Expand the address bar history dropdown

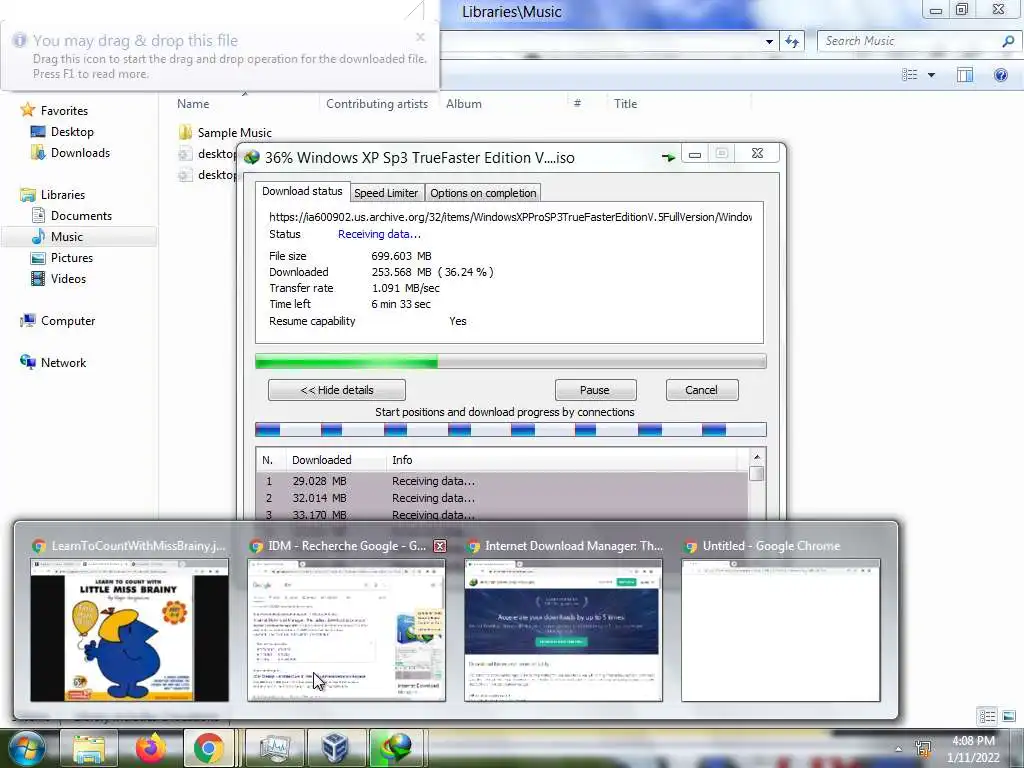(x=769, y=42)
